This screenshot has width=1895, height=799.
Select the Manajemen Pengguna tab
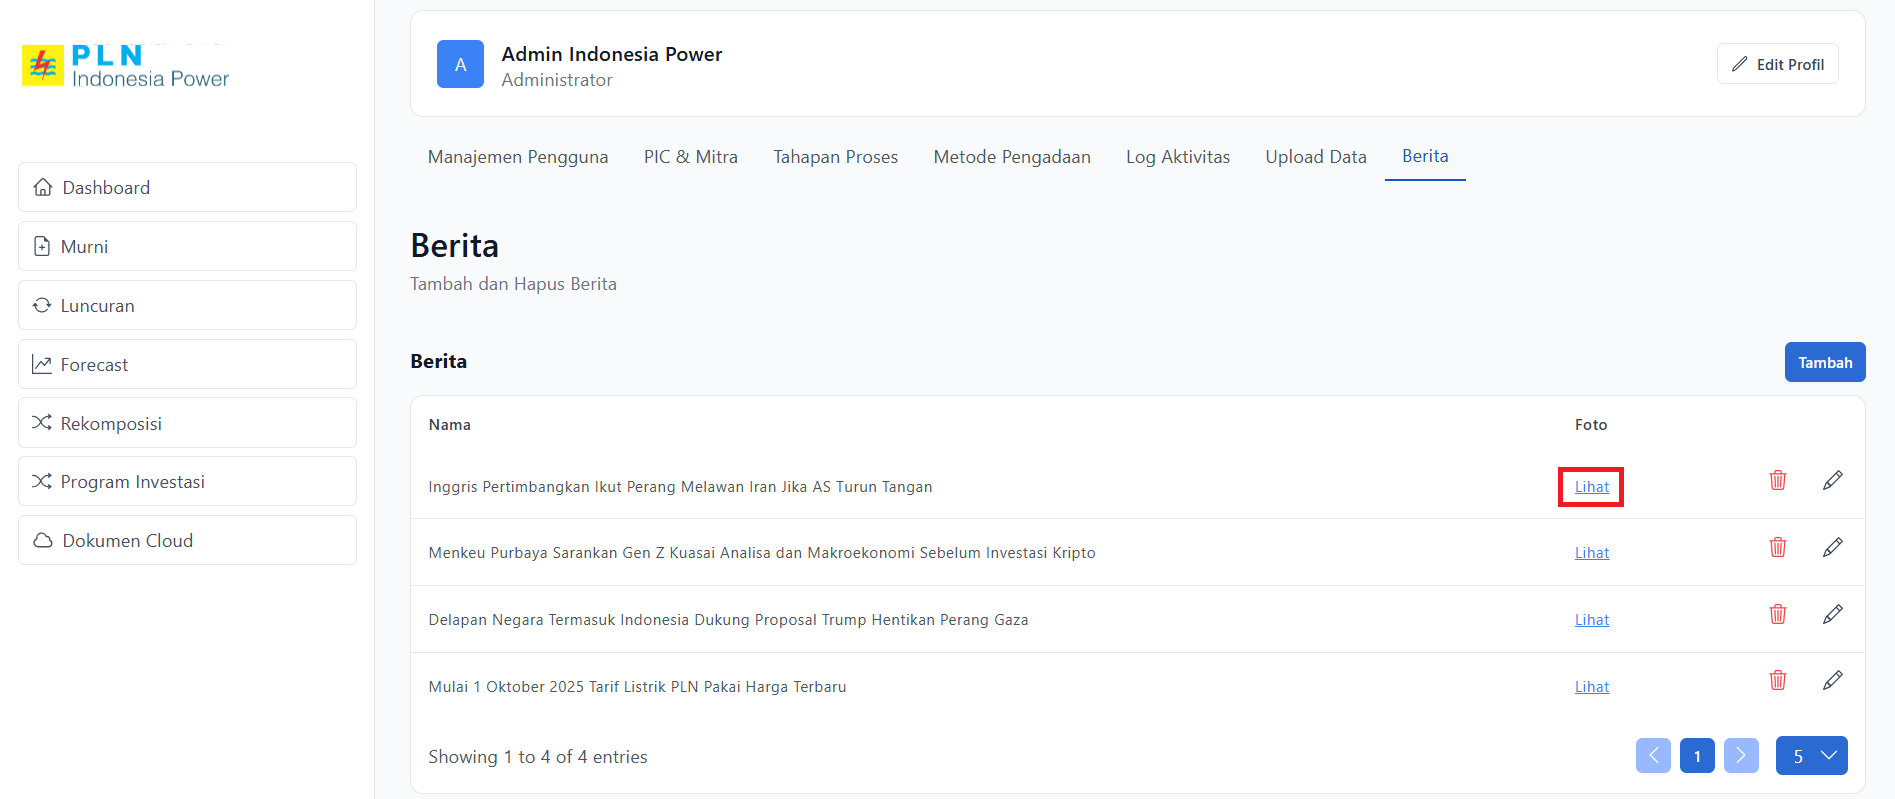517,157
